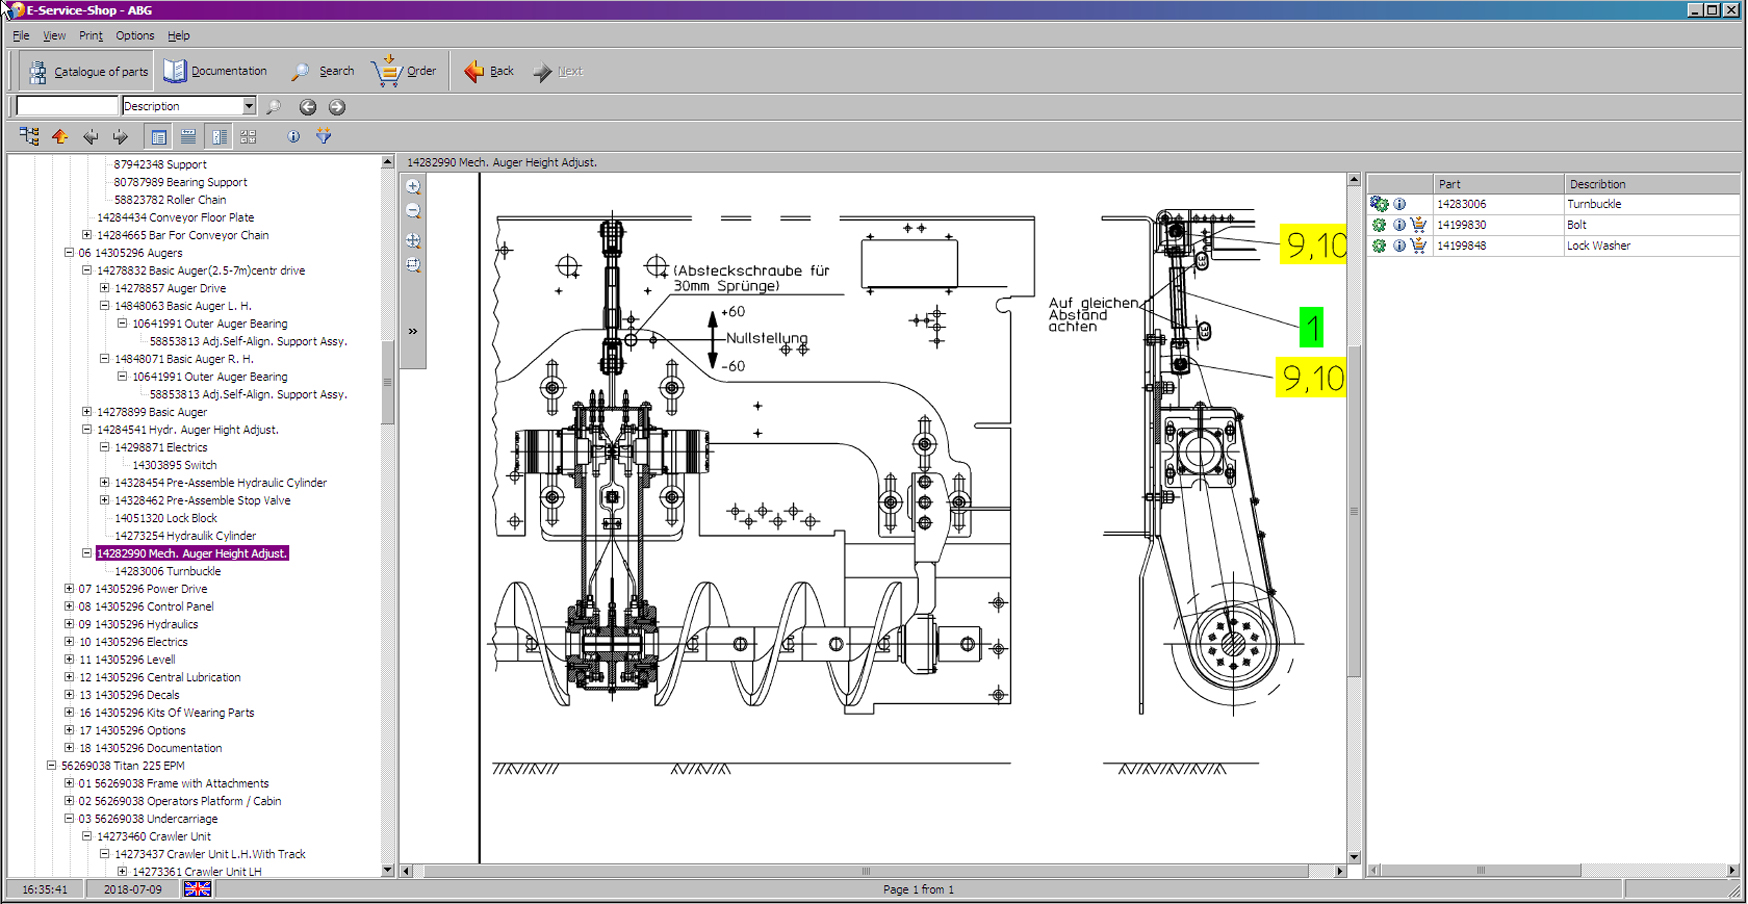The width and height of the screenshot is (1748, 904).
Task: Open the Description search-type dropdown
Action: click(249, 106)
